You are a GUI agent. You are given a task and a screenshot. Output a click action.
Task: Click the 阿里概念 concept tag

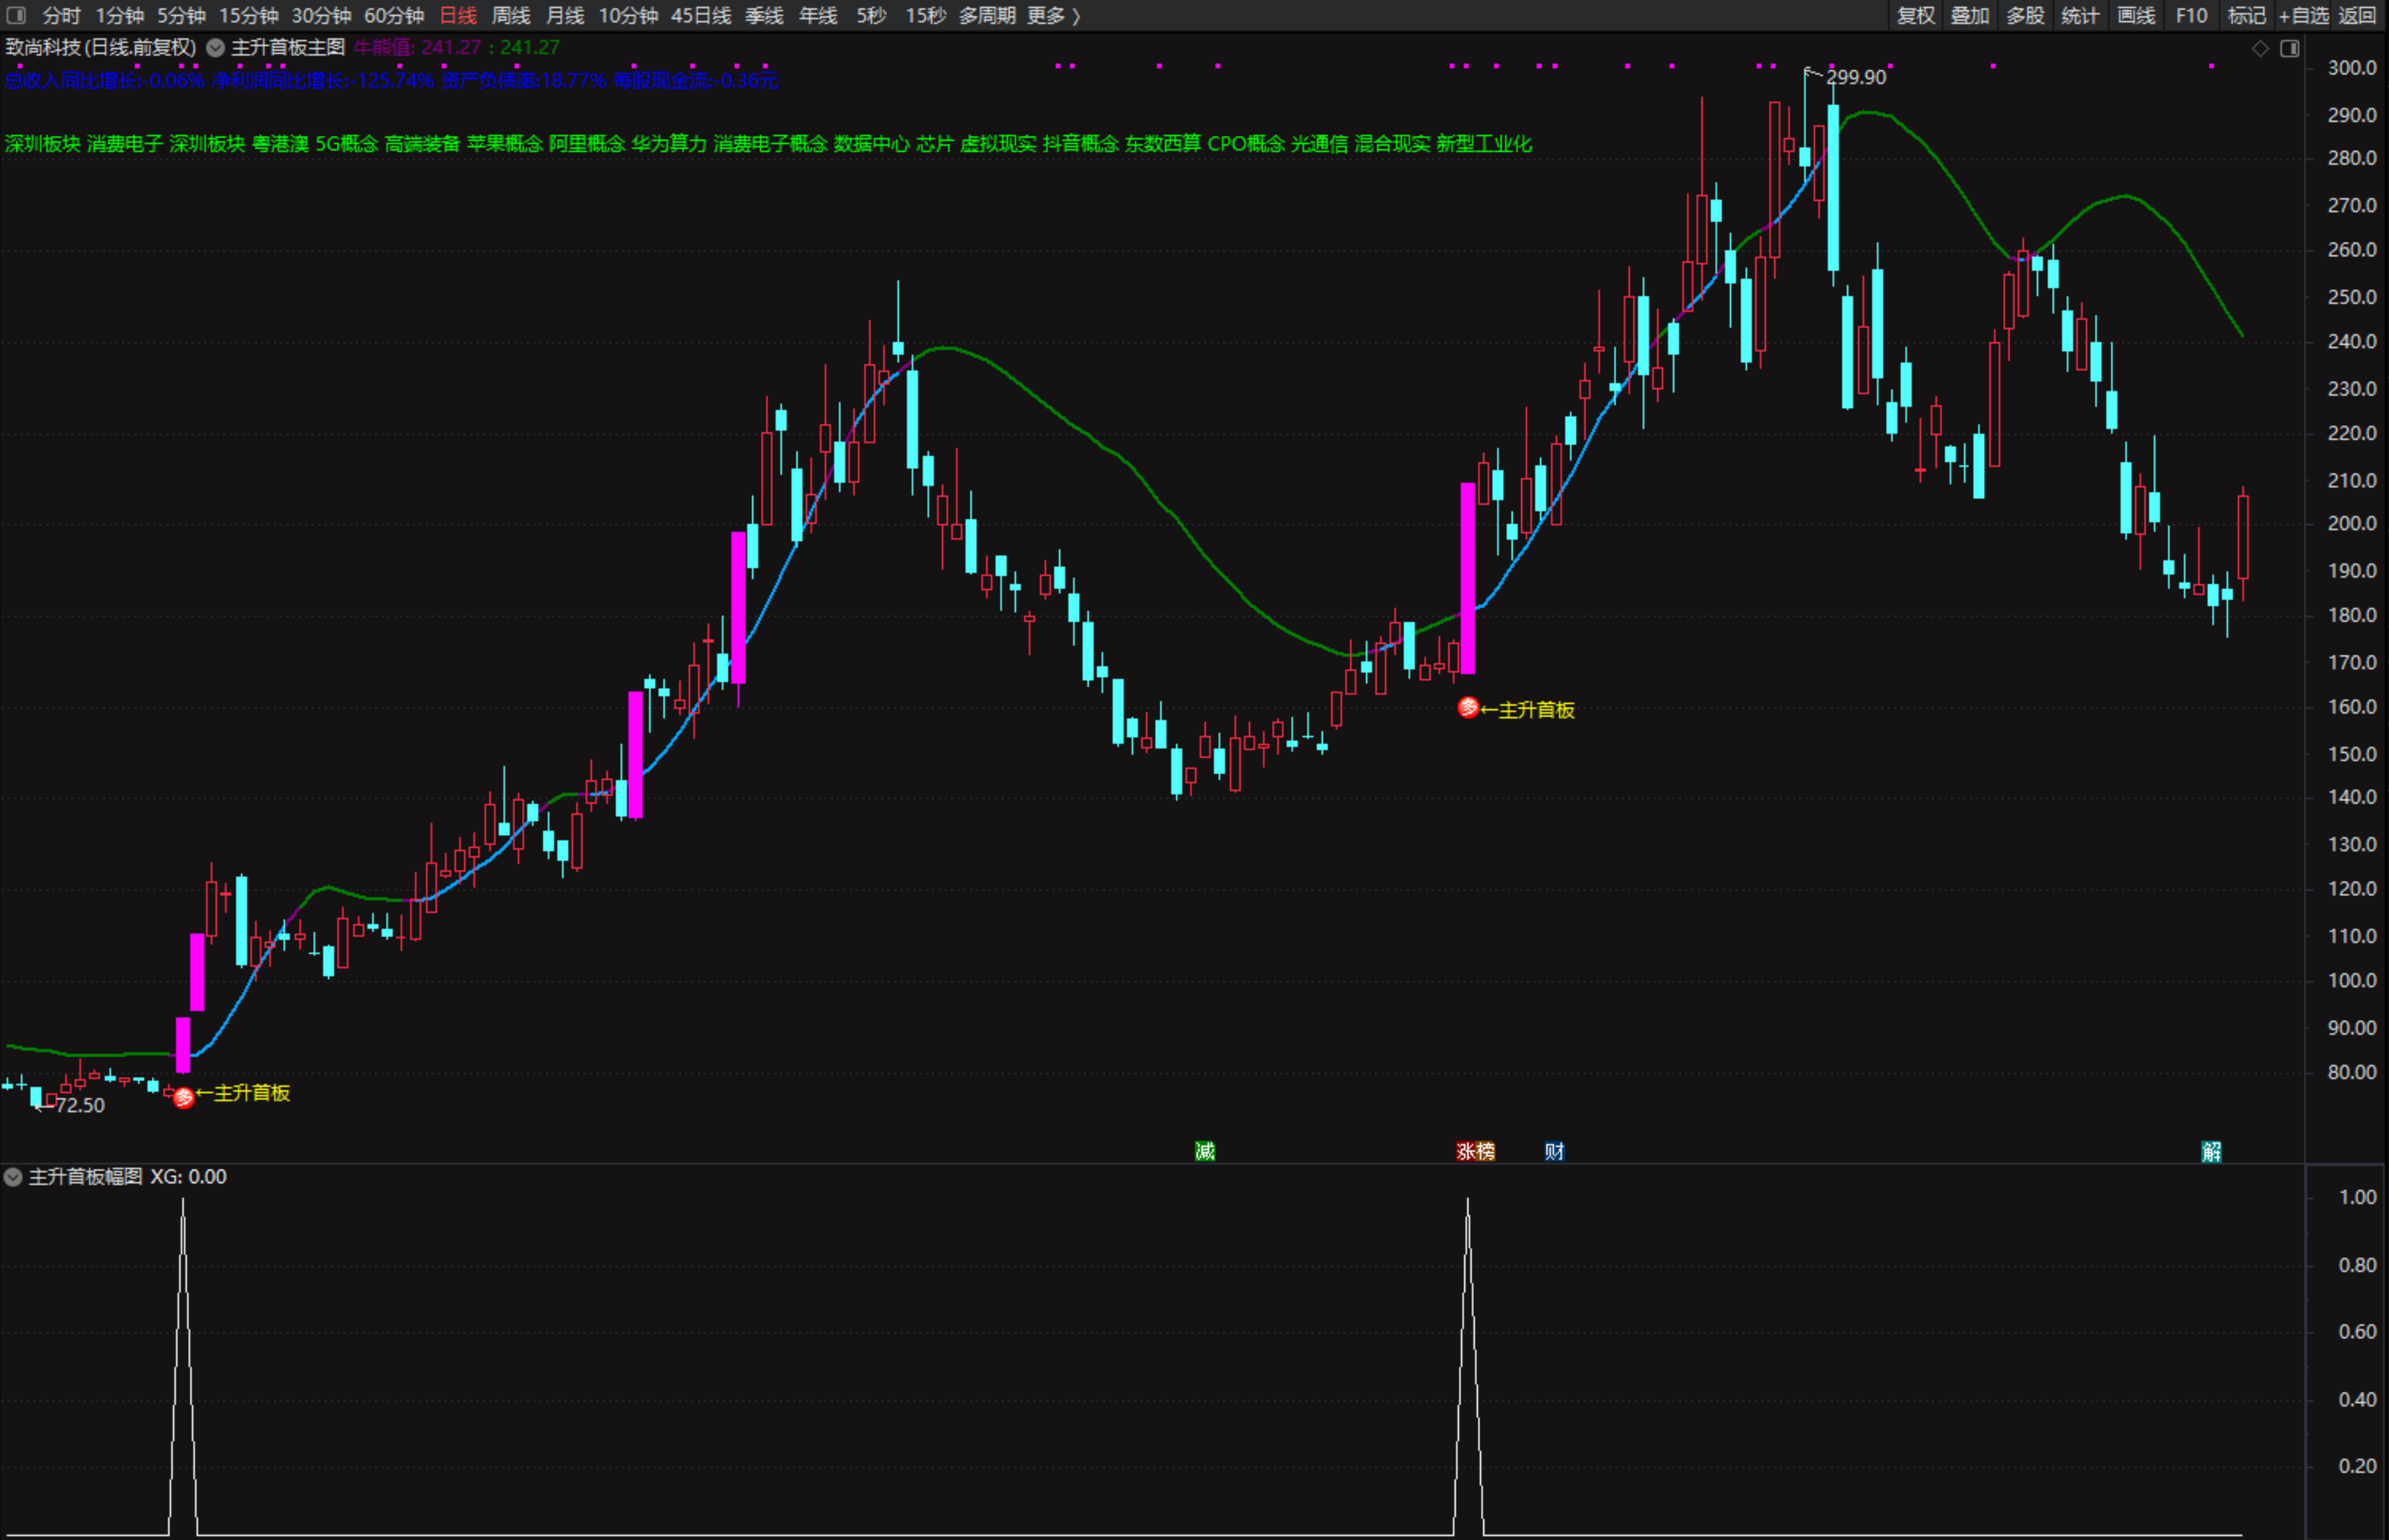pyautogui.click(x=587, y=143)
